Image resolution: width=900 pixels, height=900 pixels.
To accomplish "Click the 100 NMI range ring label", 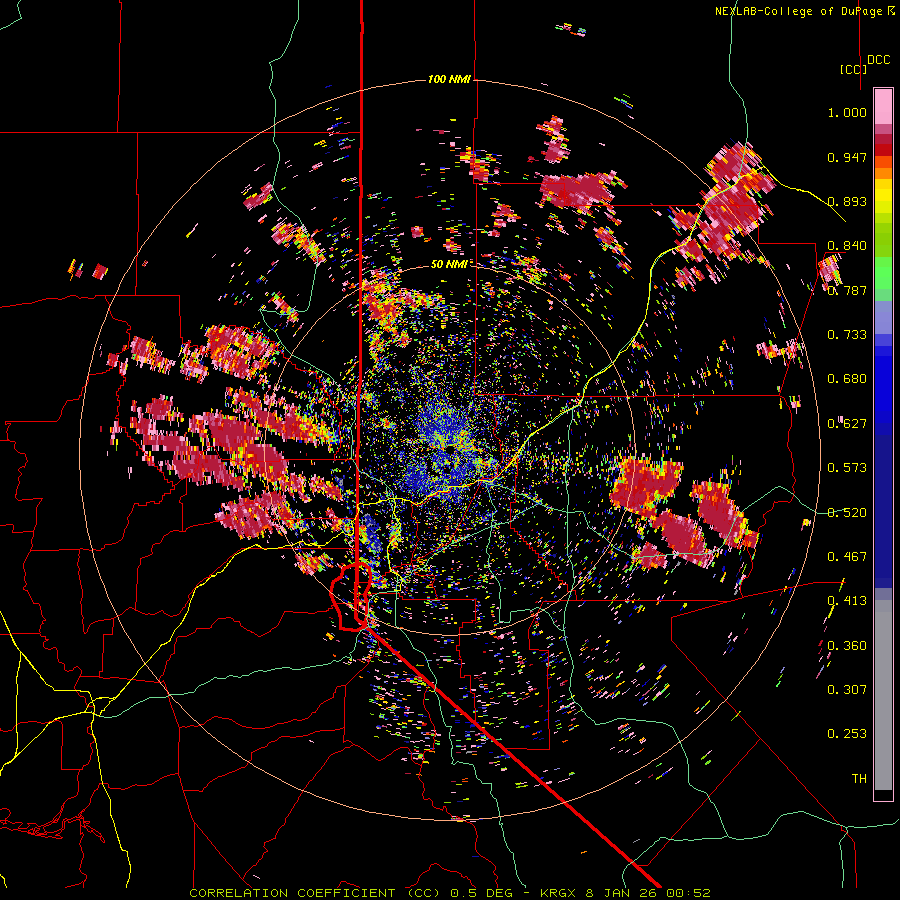I will [x=449, y=79].
